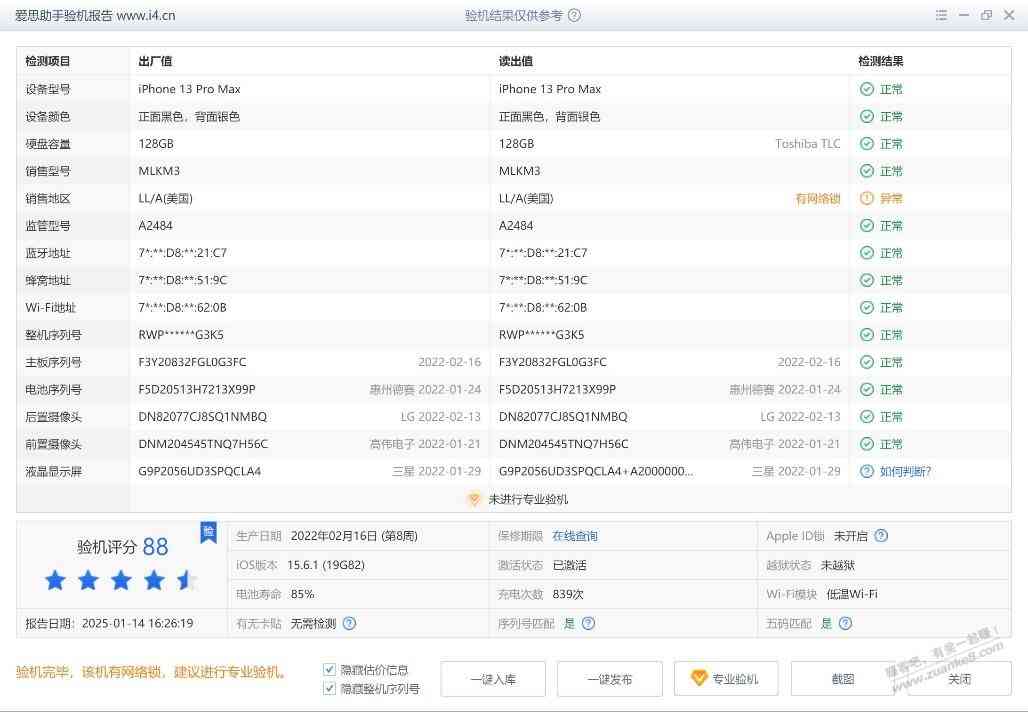Click the 报告日期 2025-01-14 16:26:19 text

point(109,623)
